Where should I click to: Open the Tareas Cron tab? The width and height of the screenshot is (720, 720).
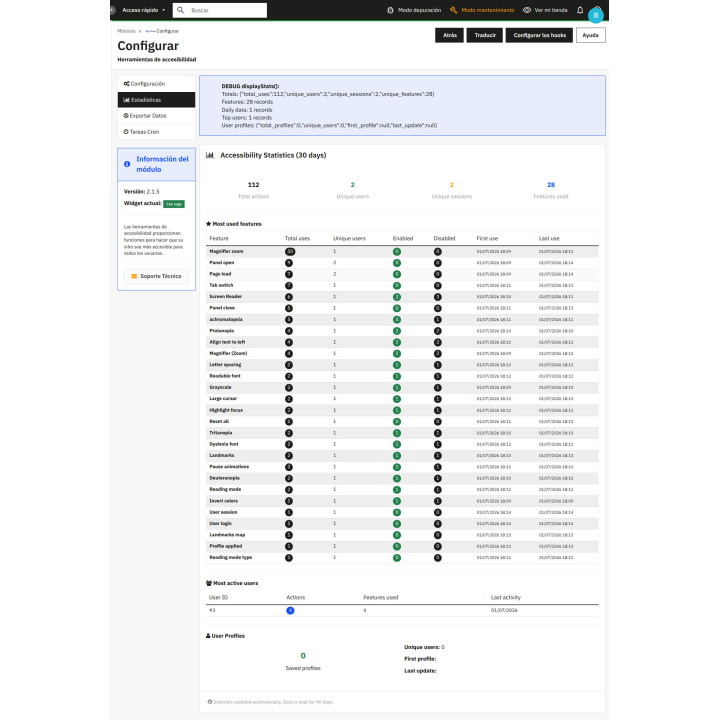156,132
